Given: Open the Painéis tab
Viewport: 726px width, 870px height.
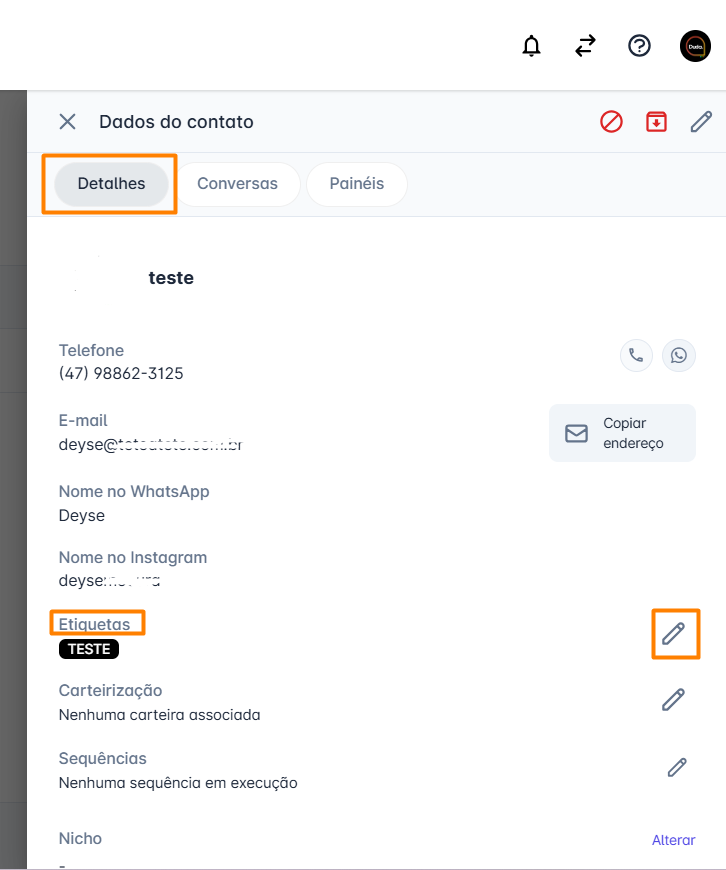Looking at the screenshot, I should [x=357, y=184].
